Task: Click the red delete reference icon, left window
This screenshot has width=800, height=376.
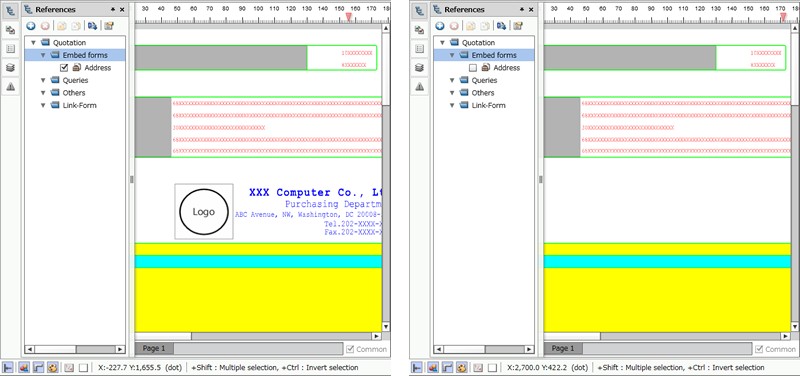Action: pos(45,26)
